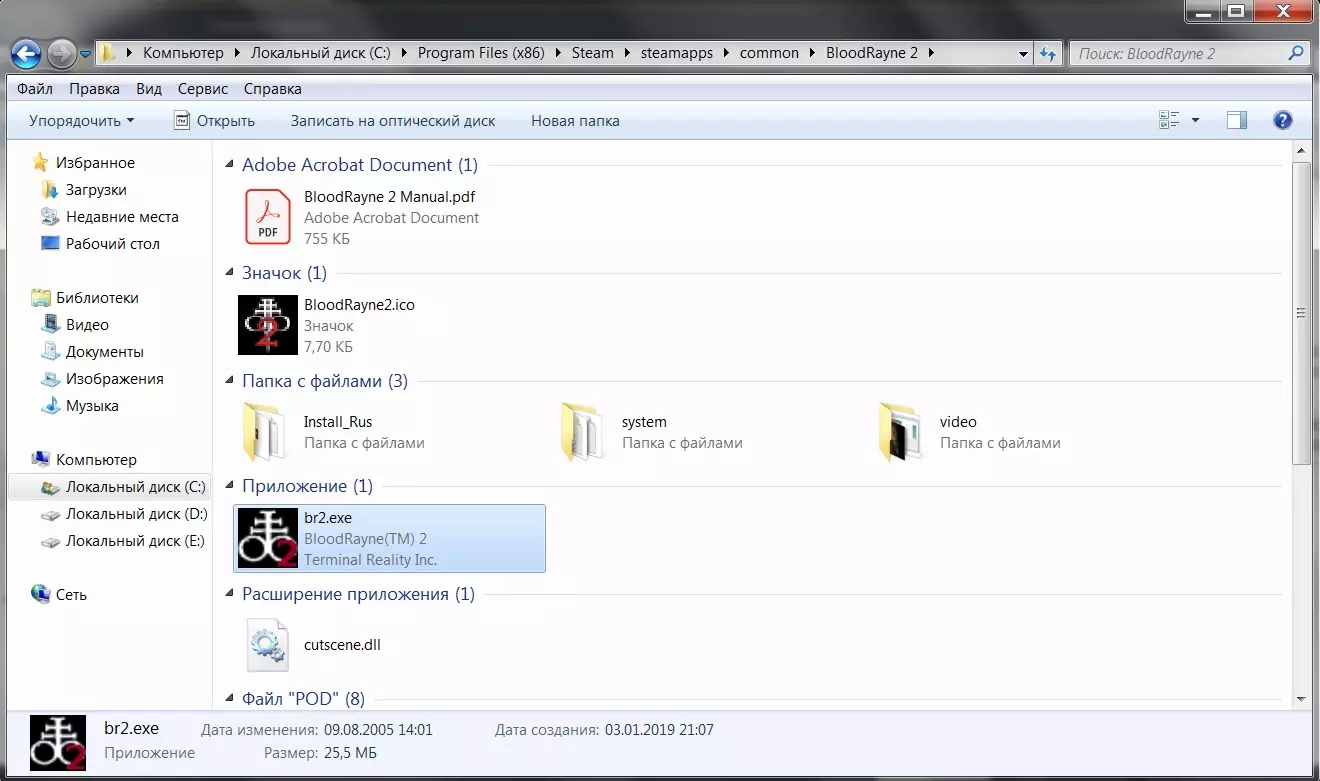Click the file size 25,5 МБ value

point(349,753)
